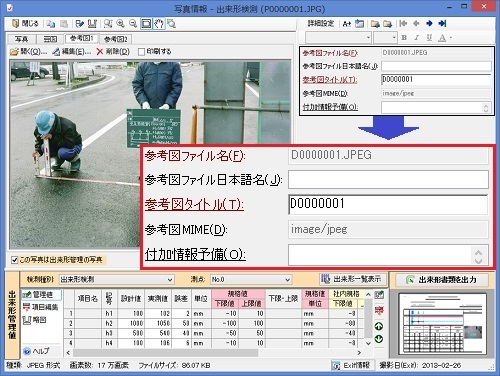Open the font color A picker
This screenshot has height=376, width=500.
444,38
